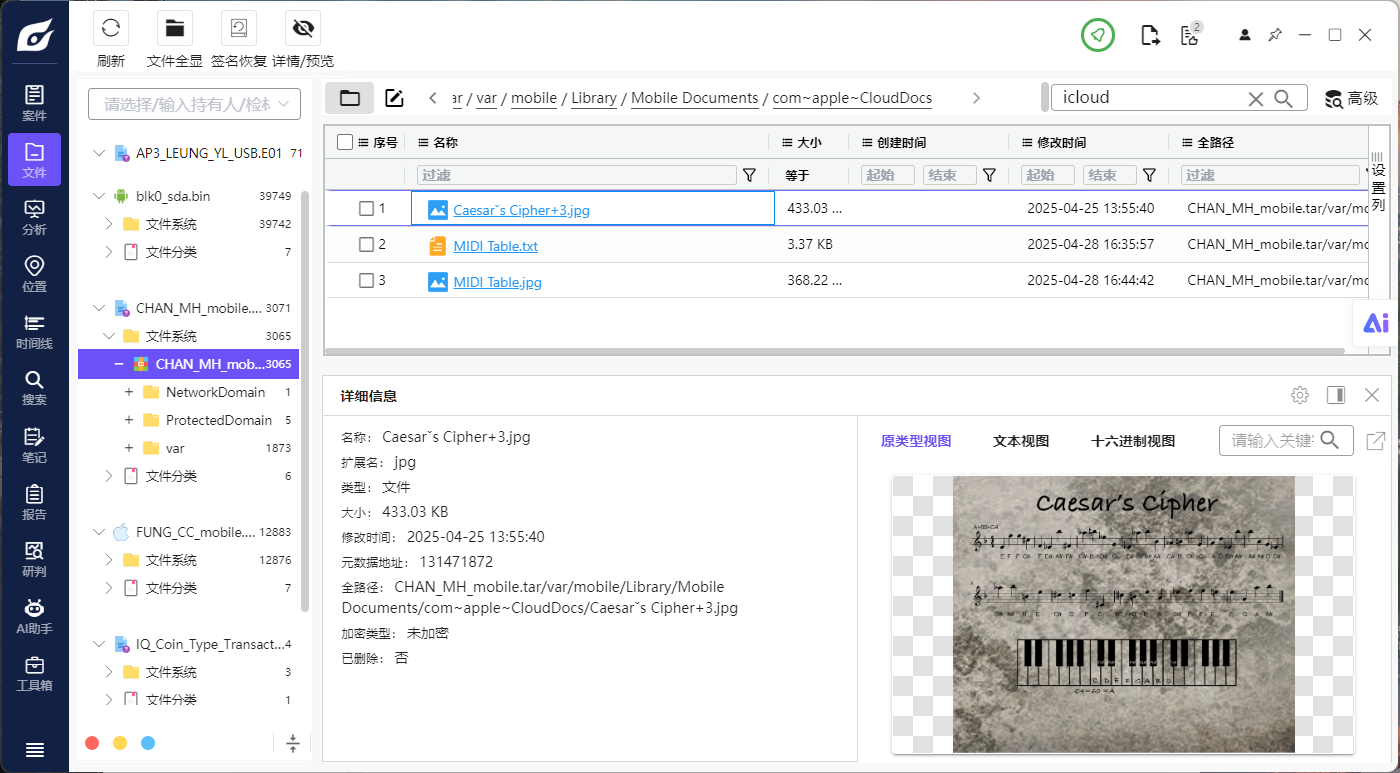The width and height of the screenshot is (1400, 773).
Task: Click the file export icon in title bar
Action: click(1150, 36)
